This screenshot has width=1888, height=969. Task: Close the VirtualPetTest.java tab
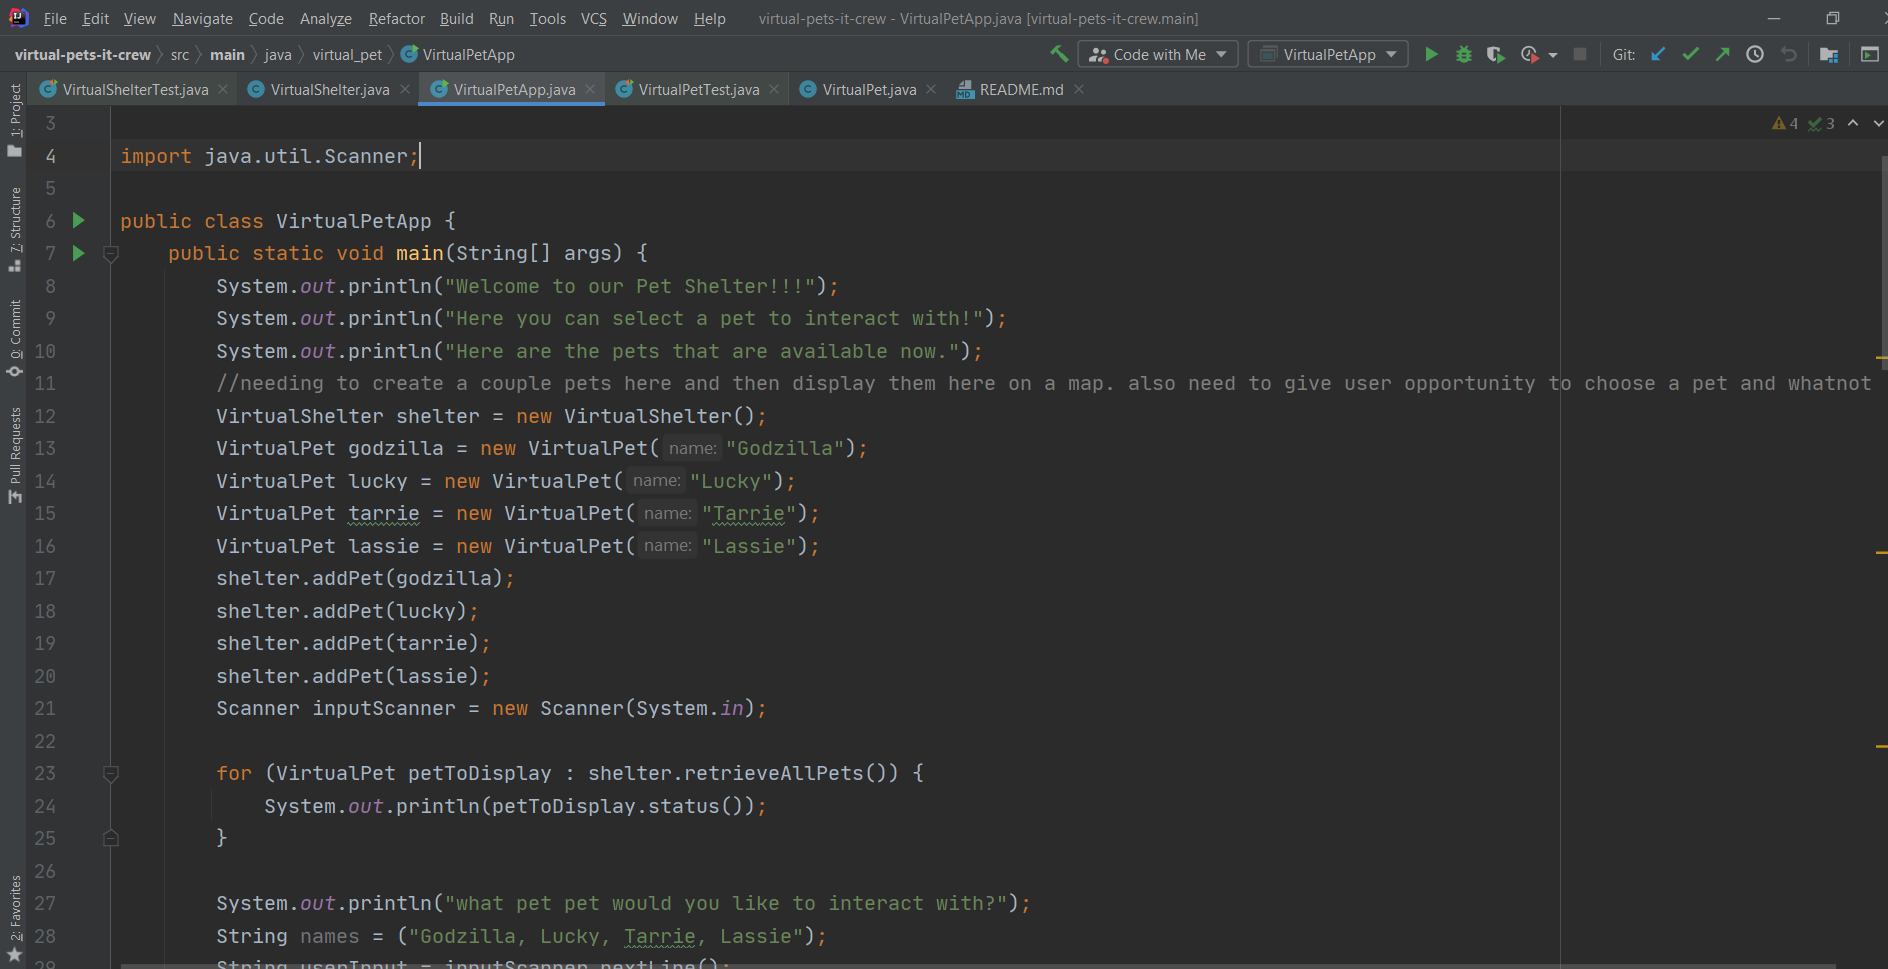click(774, 89)
